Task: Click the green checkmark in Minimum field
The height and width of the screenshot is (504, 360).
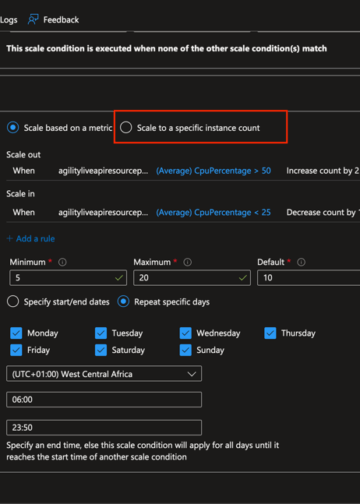Action: coord(119,278)
